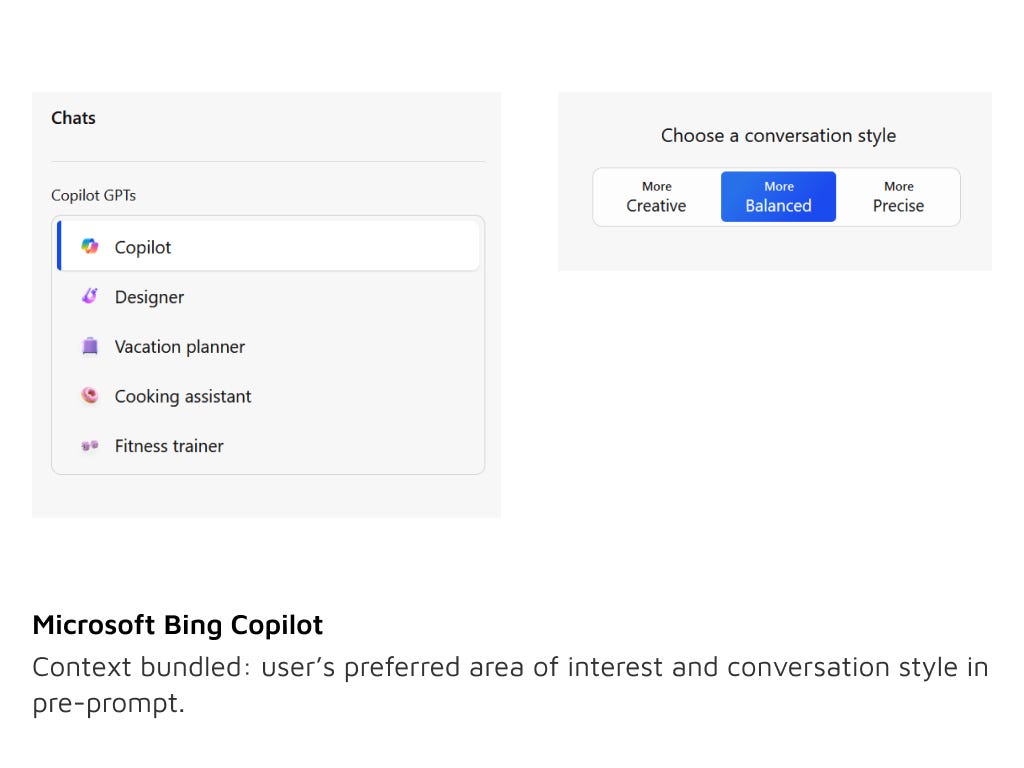The height and width of the screenshot is (768, 1024).
Task: Click the Chats heading
Action: 73,118
